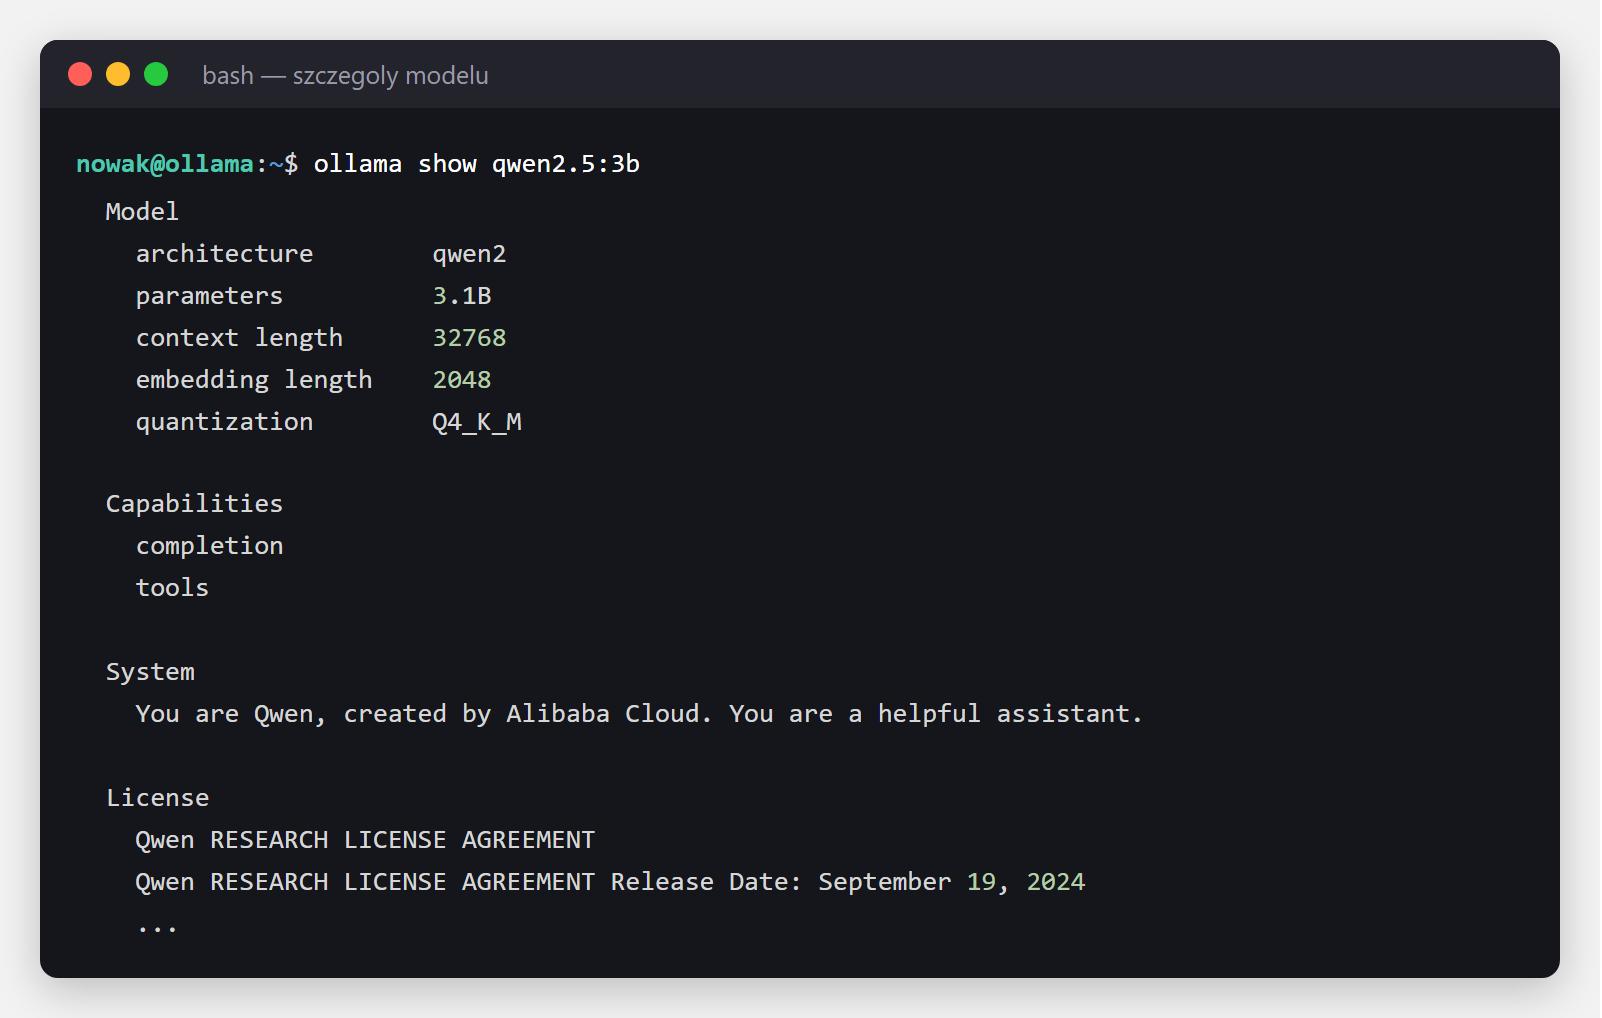Click the trailing '...' ellipsis line
This screenshot has height=1018, width=1602.
coord(158,930)
